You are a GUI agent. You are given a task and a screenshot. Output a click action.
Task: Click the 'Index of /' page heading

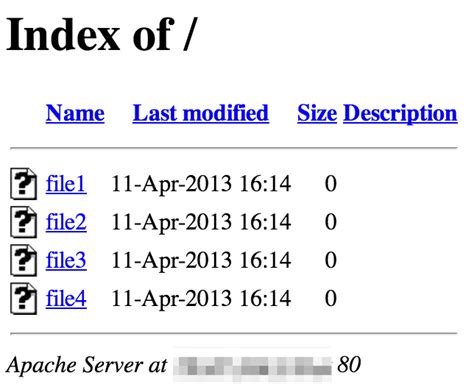pyautogui.click(x=102, y=34)
